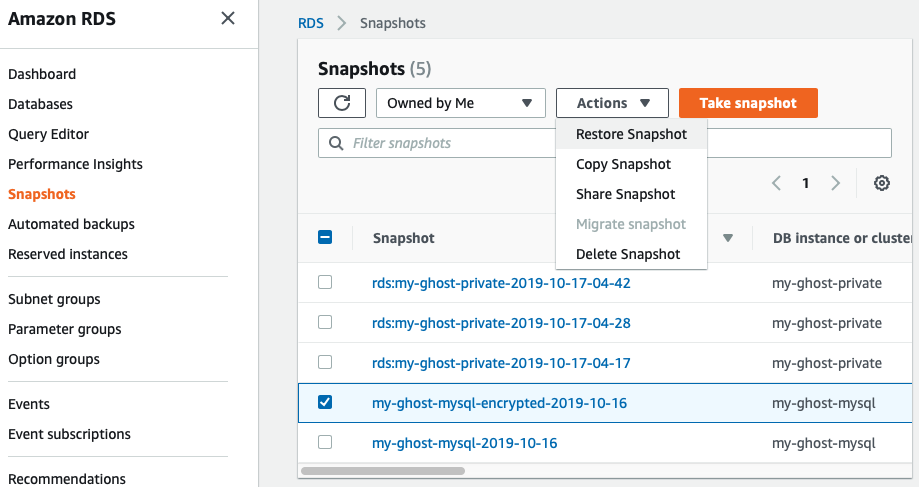Image resolution: width=919 pixels, height=487 pixels.
Task: Click the Snapshots (5) panel heading
Action: pyautogui.click(x=375, y=69)
